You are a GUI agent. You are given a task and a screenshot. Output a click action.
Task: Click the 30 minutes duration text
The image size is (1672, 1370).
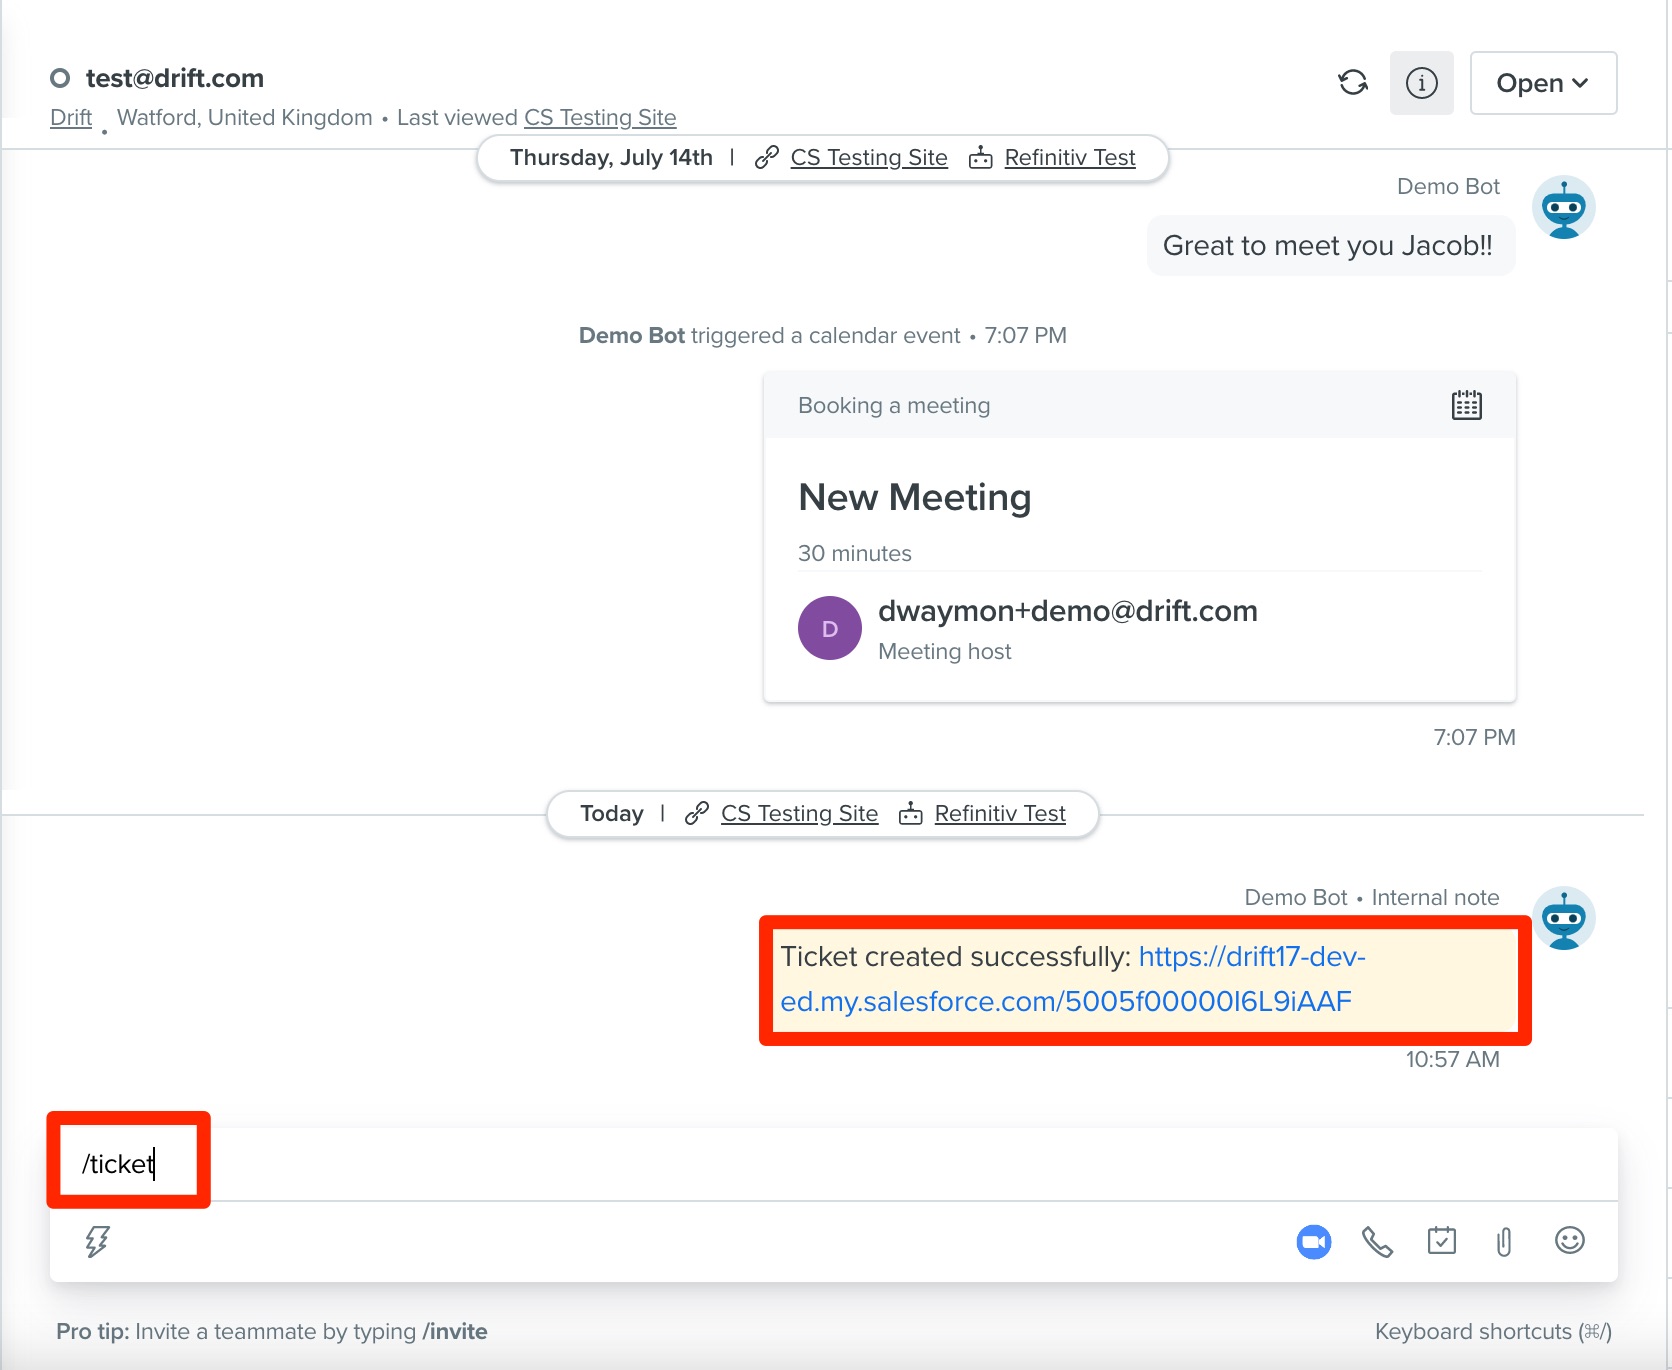coord(855,553)
